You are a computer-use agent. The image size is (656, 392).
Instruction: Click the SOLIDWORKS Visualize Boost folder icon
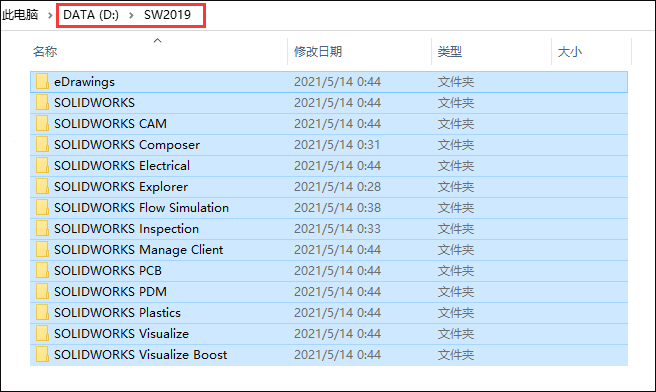(42, 354)
